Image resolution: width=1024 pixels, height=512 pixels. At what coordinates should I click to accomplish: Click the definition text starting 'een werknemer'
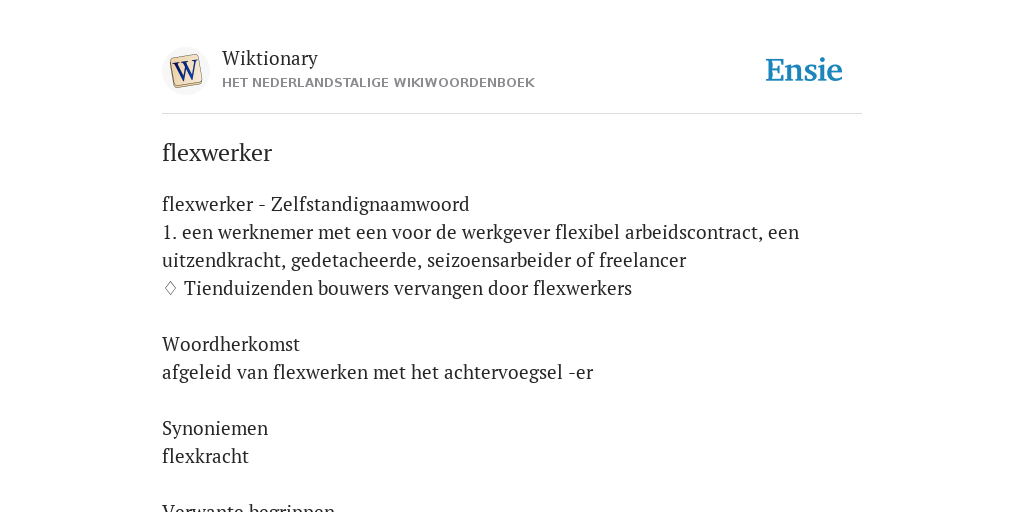[480, 246]
